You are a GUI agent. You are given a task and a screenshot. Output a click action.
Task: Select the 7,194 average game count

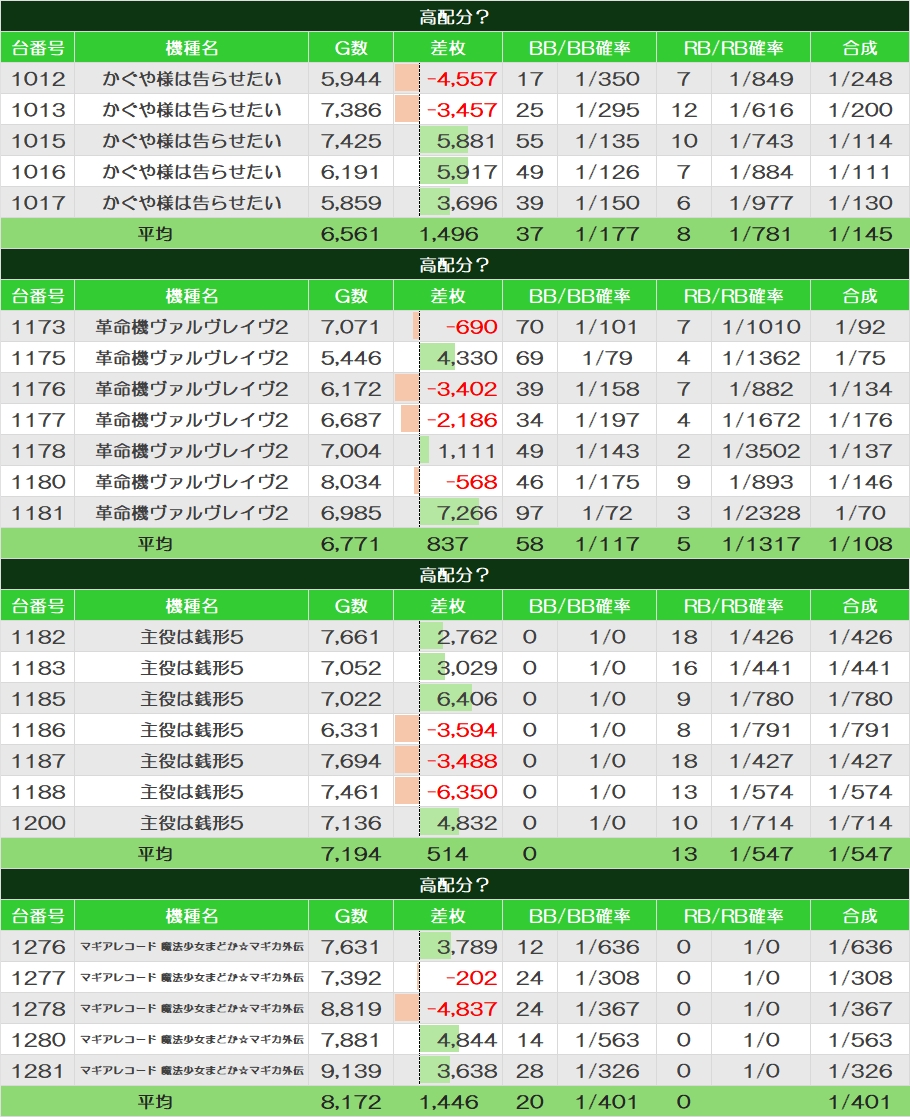point(351,853)
